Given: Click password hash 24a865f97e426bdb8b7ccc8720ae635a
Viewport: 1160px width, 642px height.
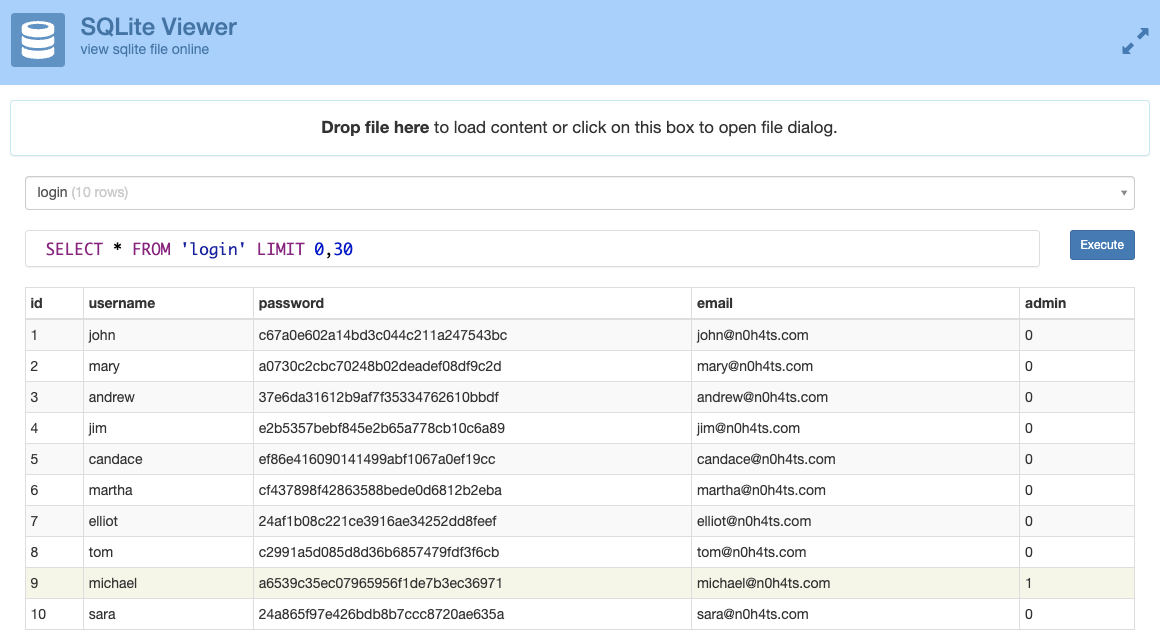Looking at the screenshot, I should [381, 615].
